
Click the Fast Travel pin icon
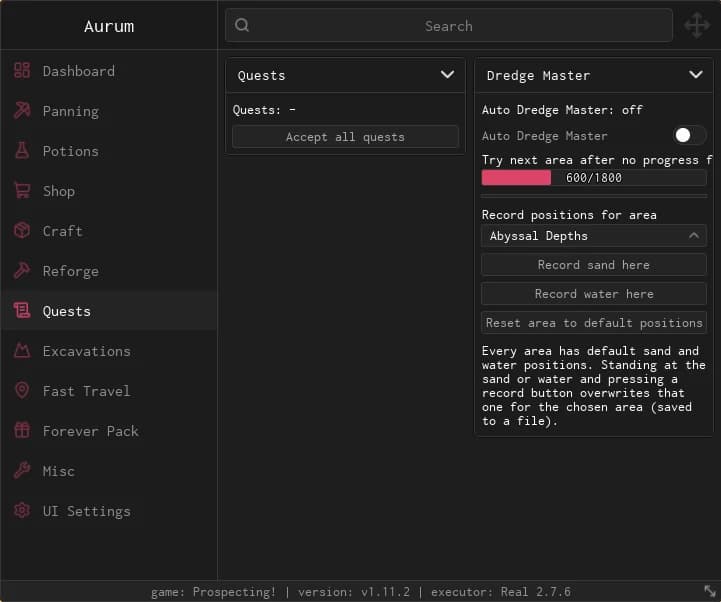[22, 390]
